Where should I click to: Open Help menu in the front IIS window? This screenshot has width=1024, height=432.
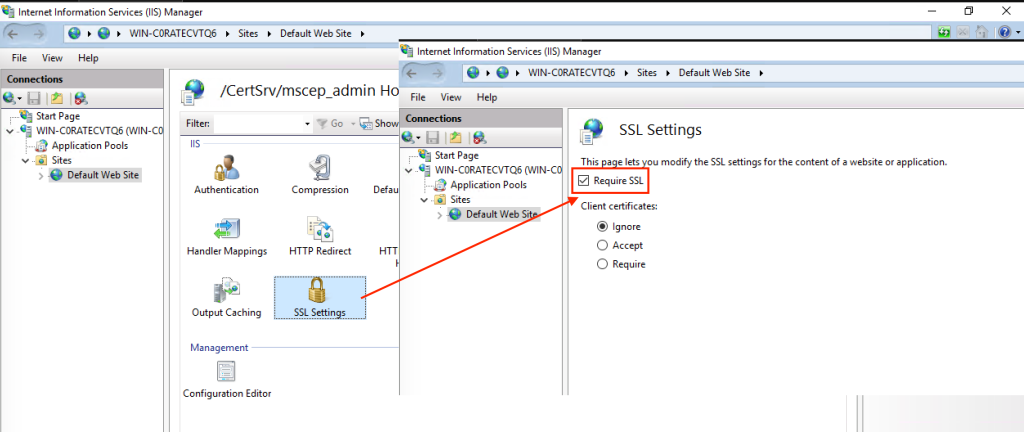(487, 97)
